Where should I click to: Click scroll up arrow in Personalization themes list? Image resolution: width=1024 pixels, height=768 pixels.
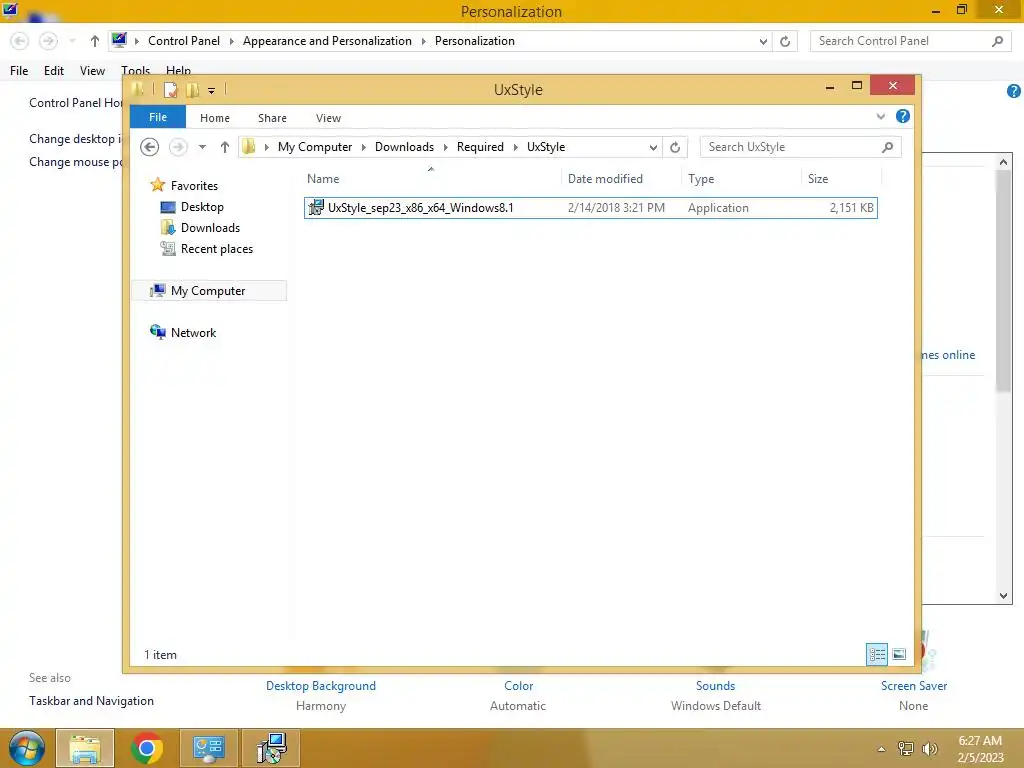(1004, 162)
